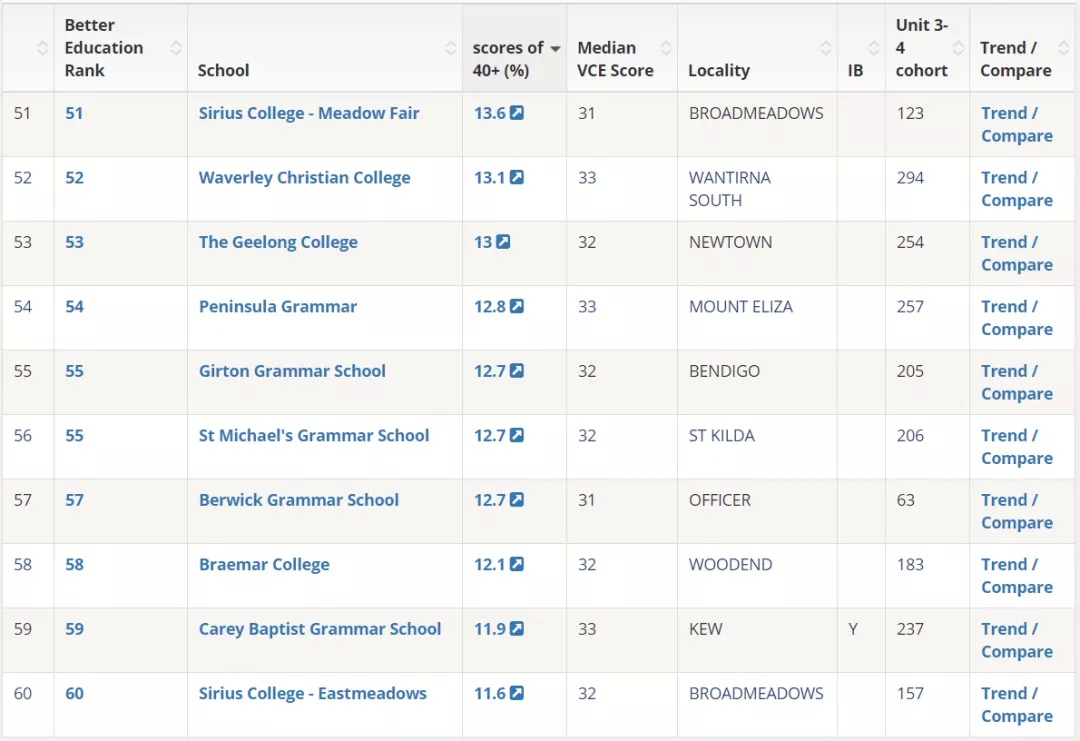Open external link icon beside 13.1 score
Viewport: 1080px width, 741px height.
(517, 178)
